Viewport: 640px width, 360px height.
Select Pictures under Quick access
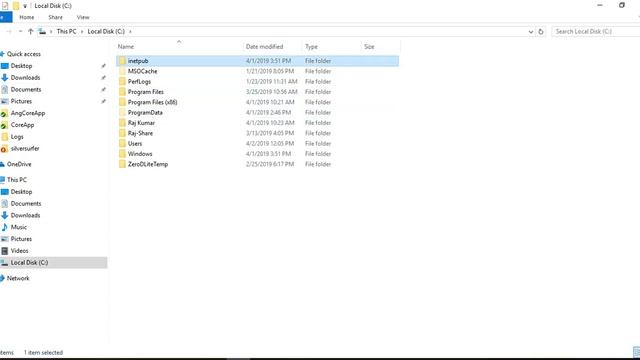(21, 101)
